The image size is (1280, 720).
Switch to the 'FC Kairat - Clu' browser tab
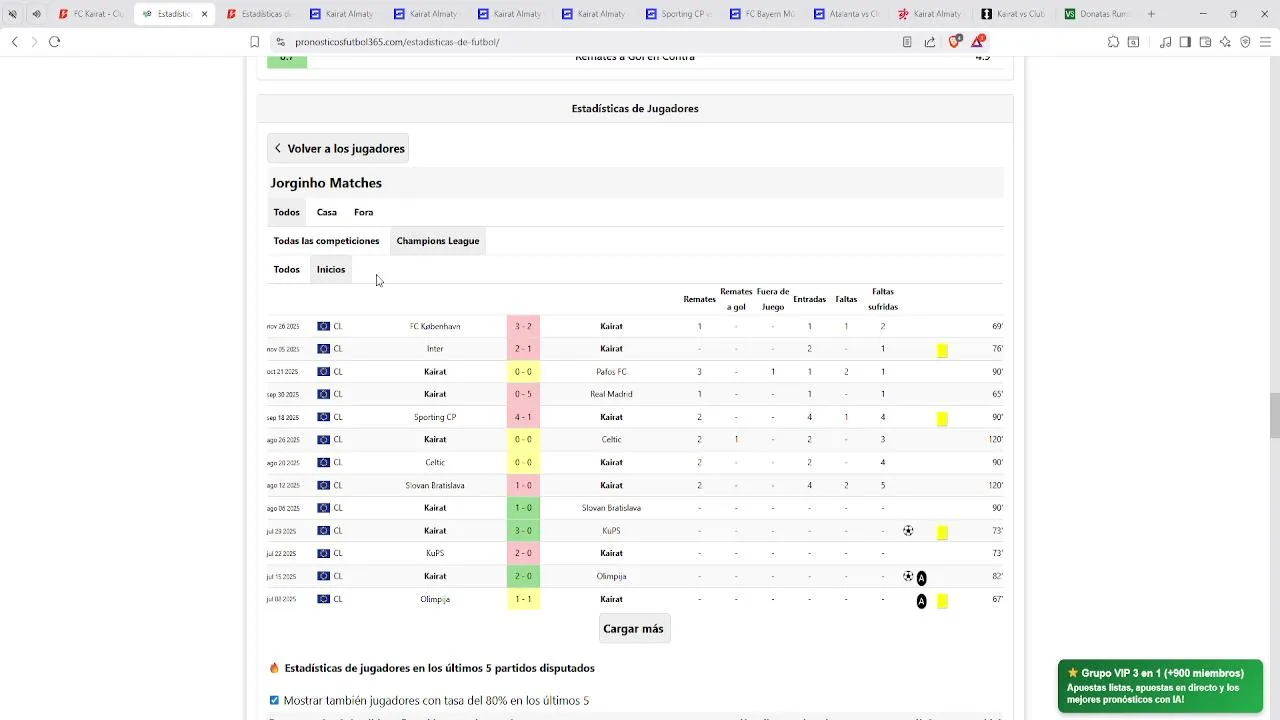pos(90,14)
